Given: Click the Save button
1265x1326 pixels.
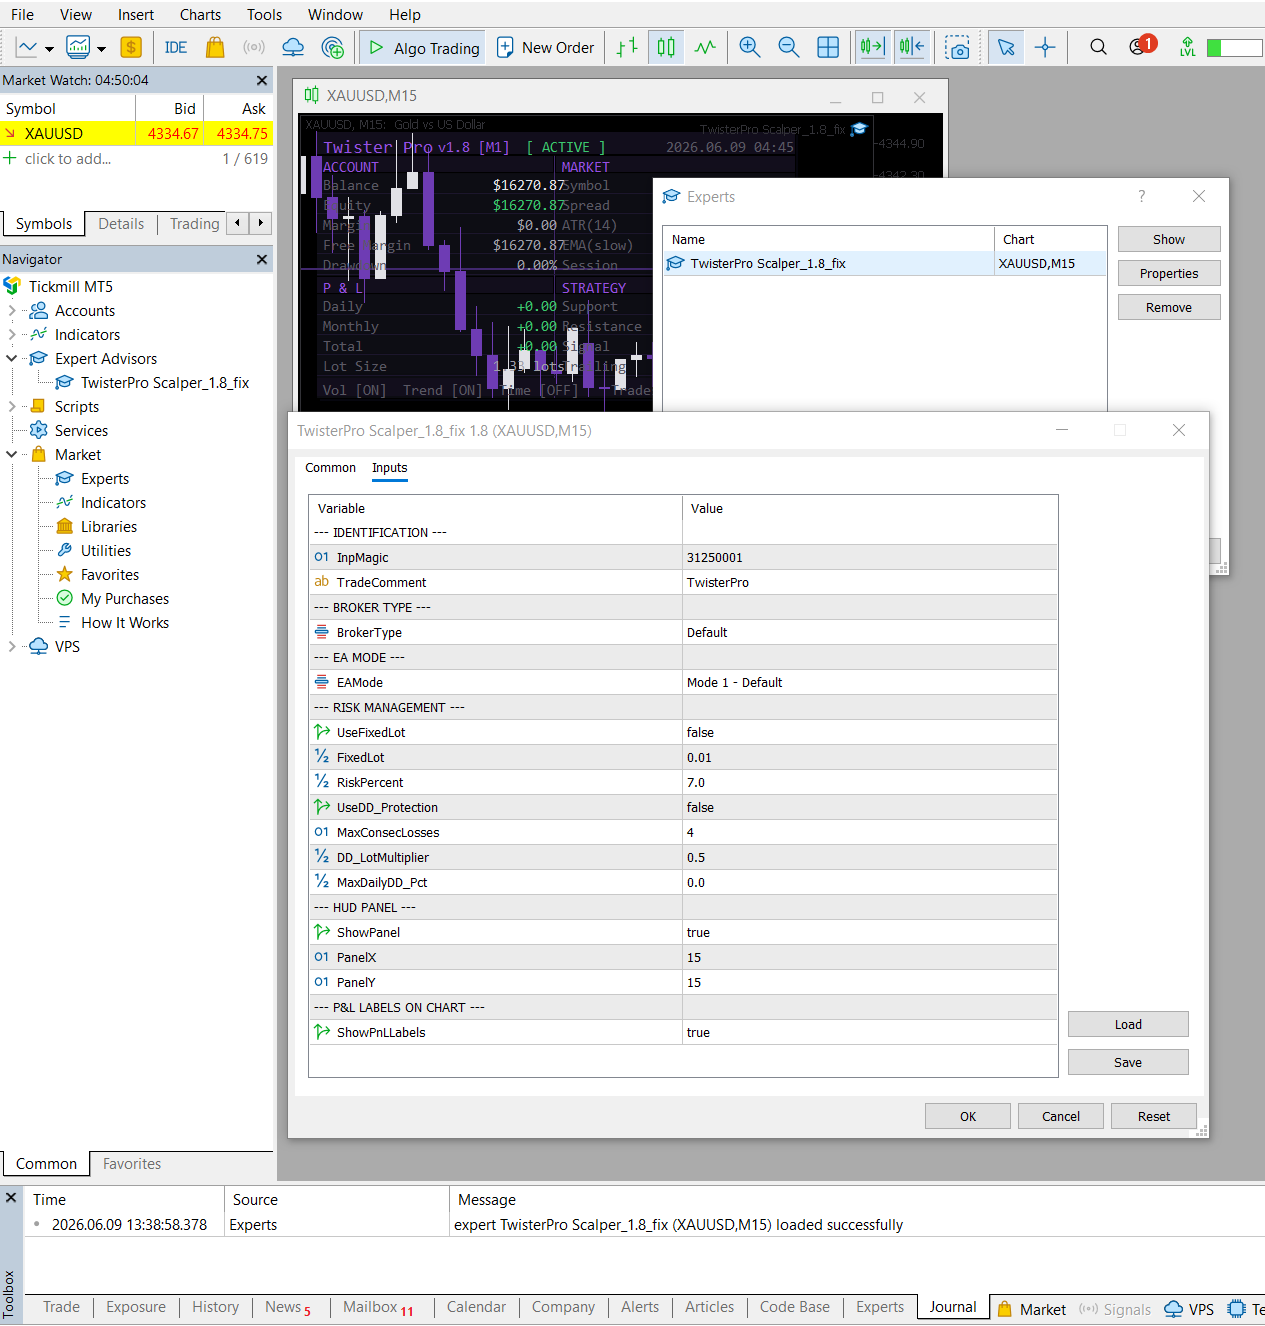Looking at the screenshot, I should [1128, 1063].
